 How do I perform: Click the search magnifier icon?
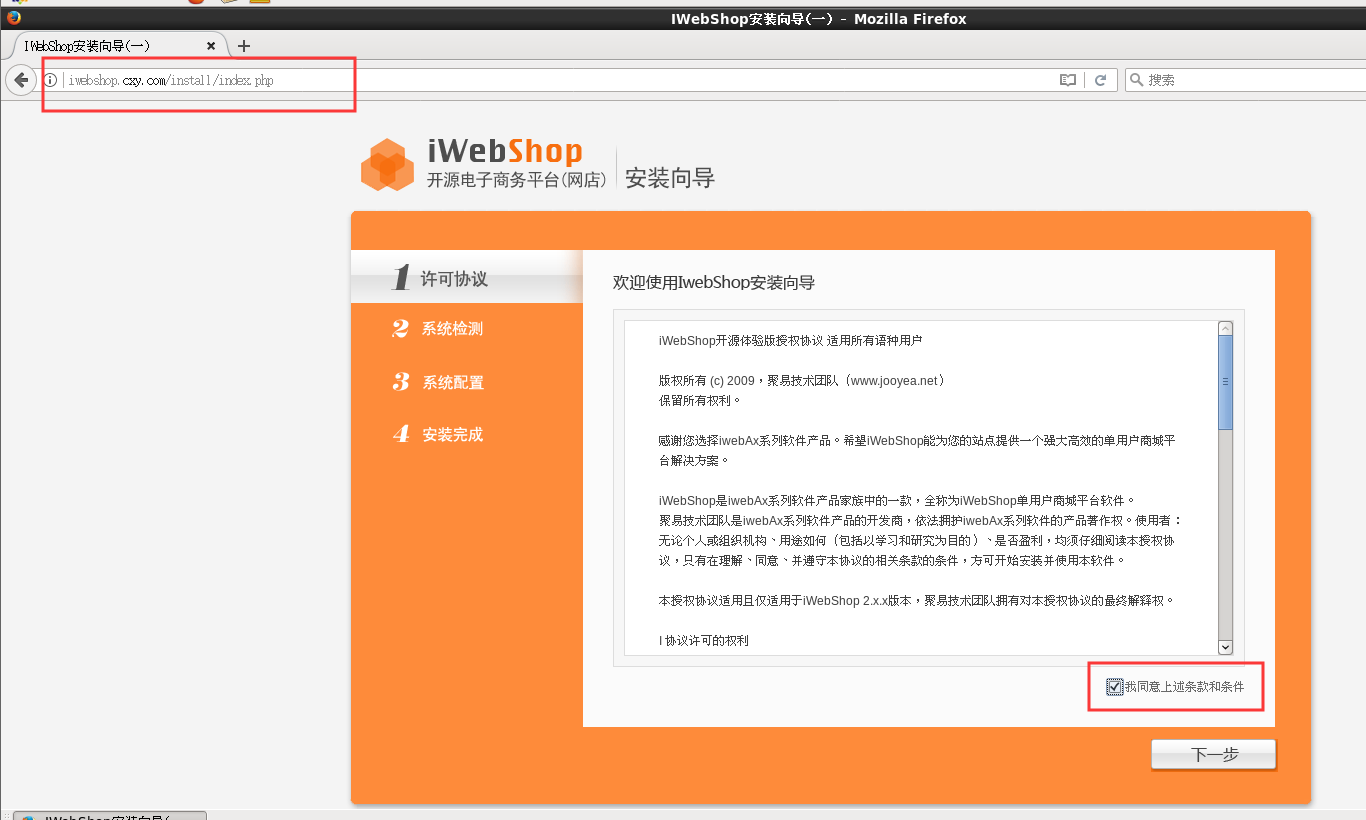(x=1137, y=80)
